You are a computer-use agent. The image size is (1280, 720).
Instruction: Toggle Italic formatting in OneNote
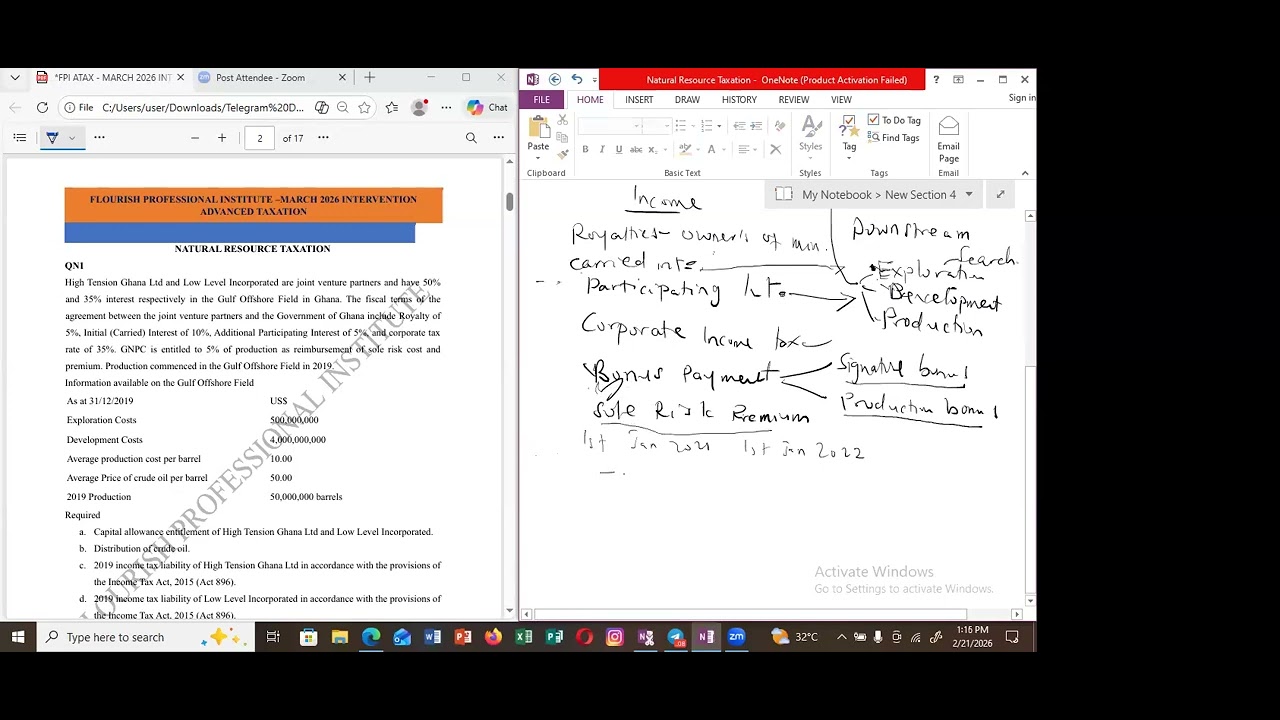(x=602, y=150)
